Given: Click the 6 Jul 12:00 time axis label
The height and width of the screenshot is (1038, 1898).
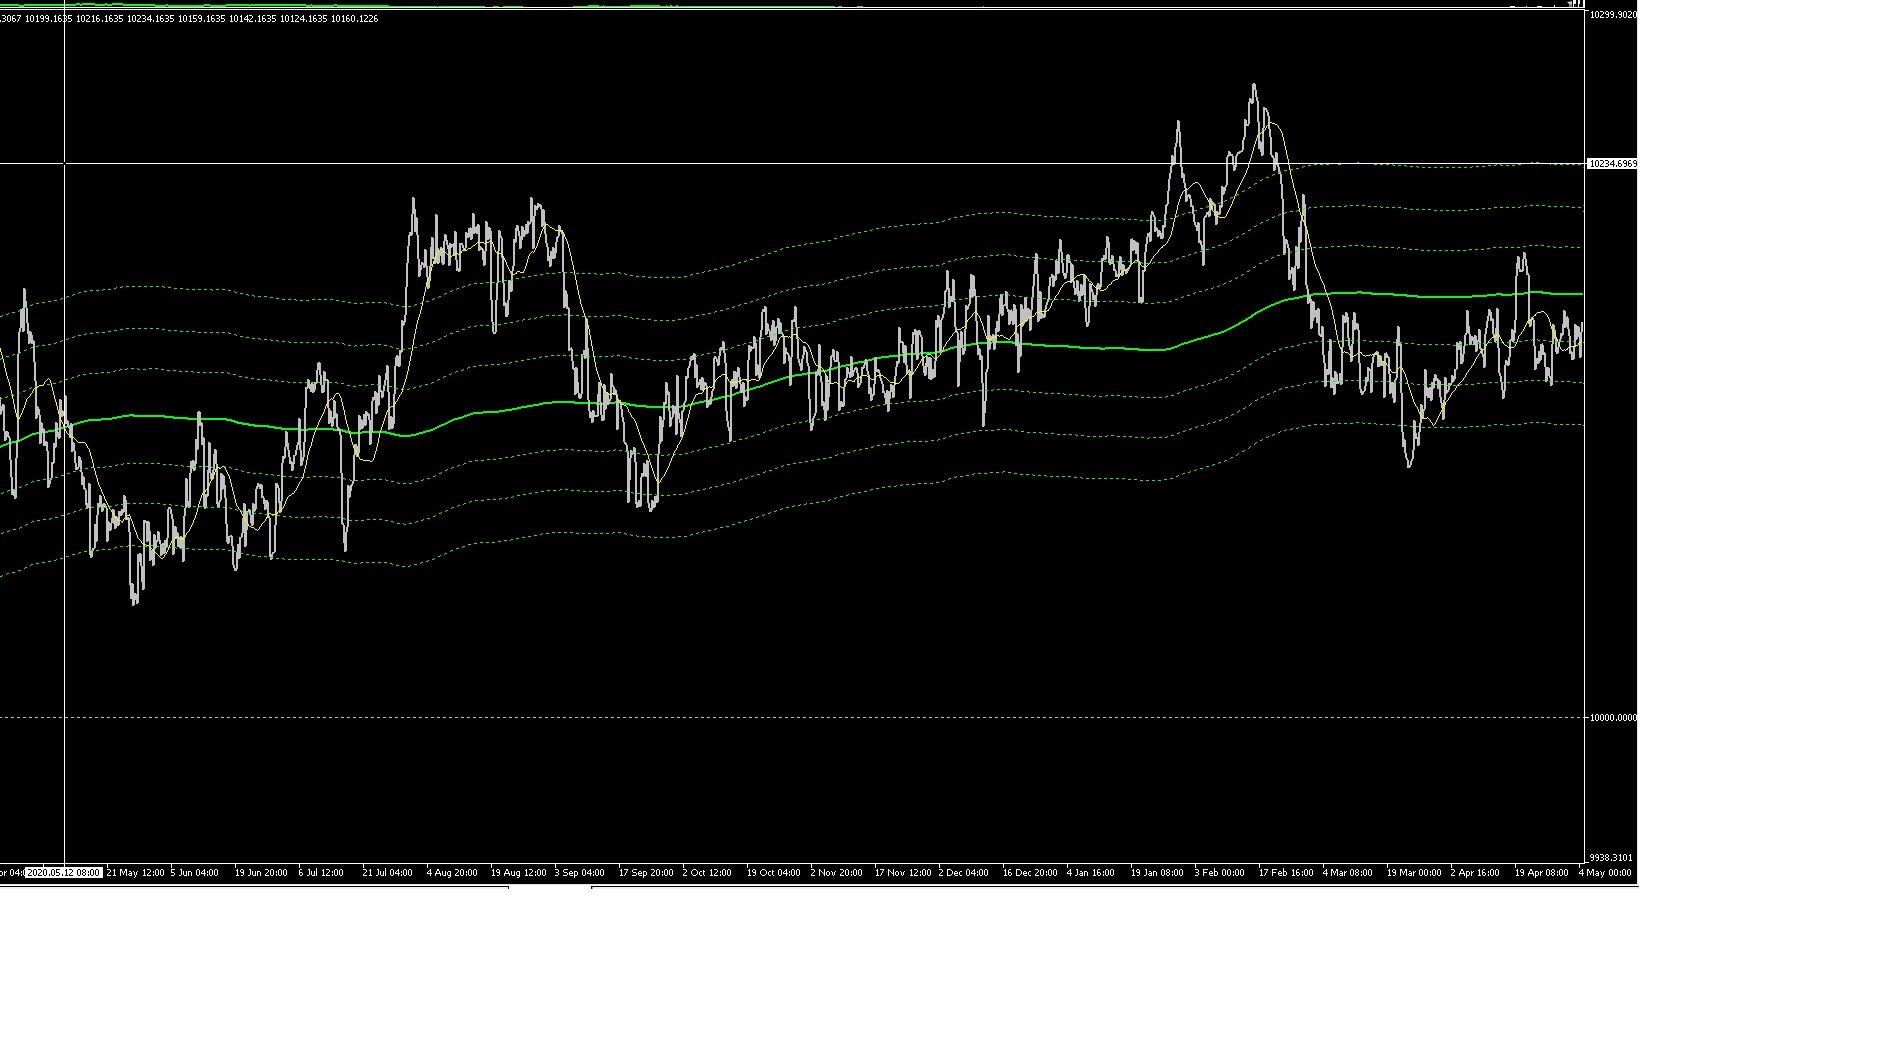Looking at the screenshot, I should click(x=321, y=872).
